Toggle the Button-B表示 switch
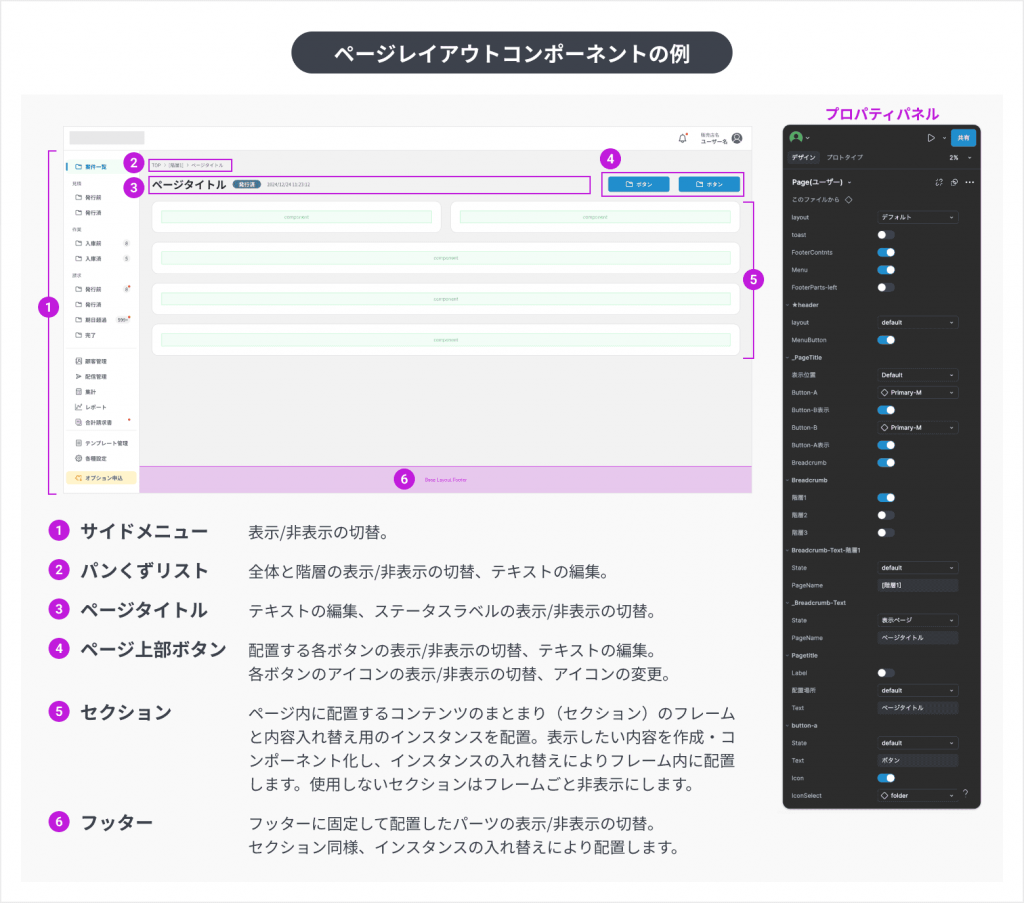The image size is (1024, 903). 886,410
